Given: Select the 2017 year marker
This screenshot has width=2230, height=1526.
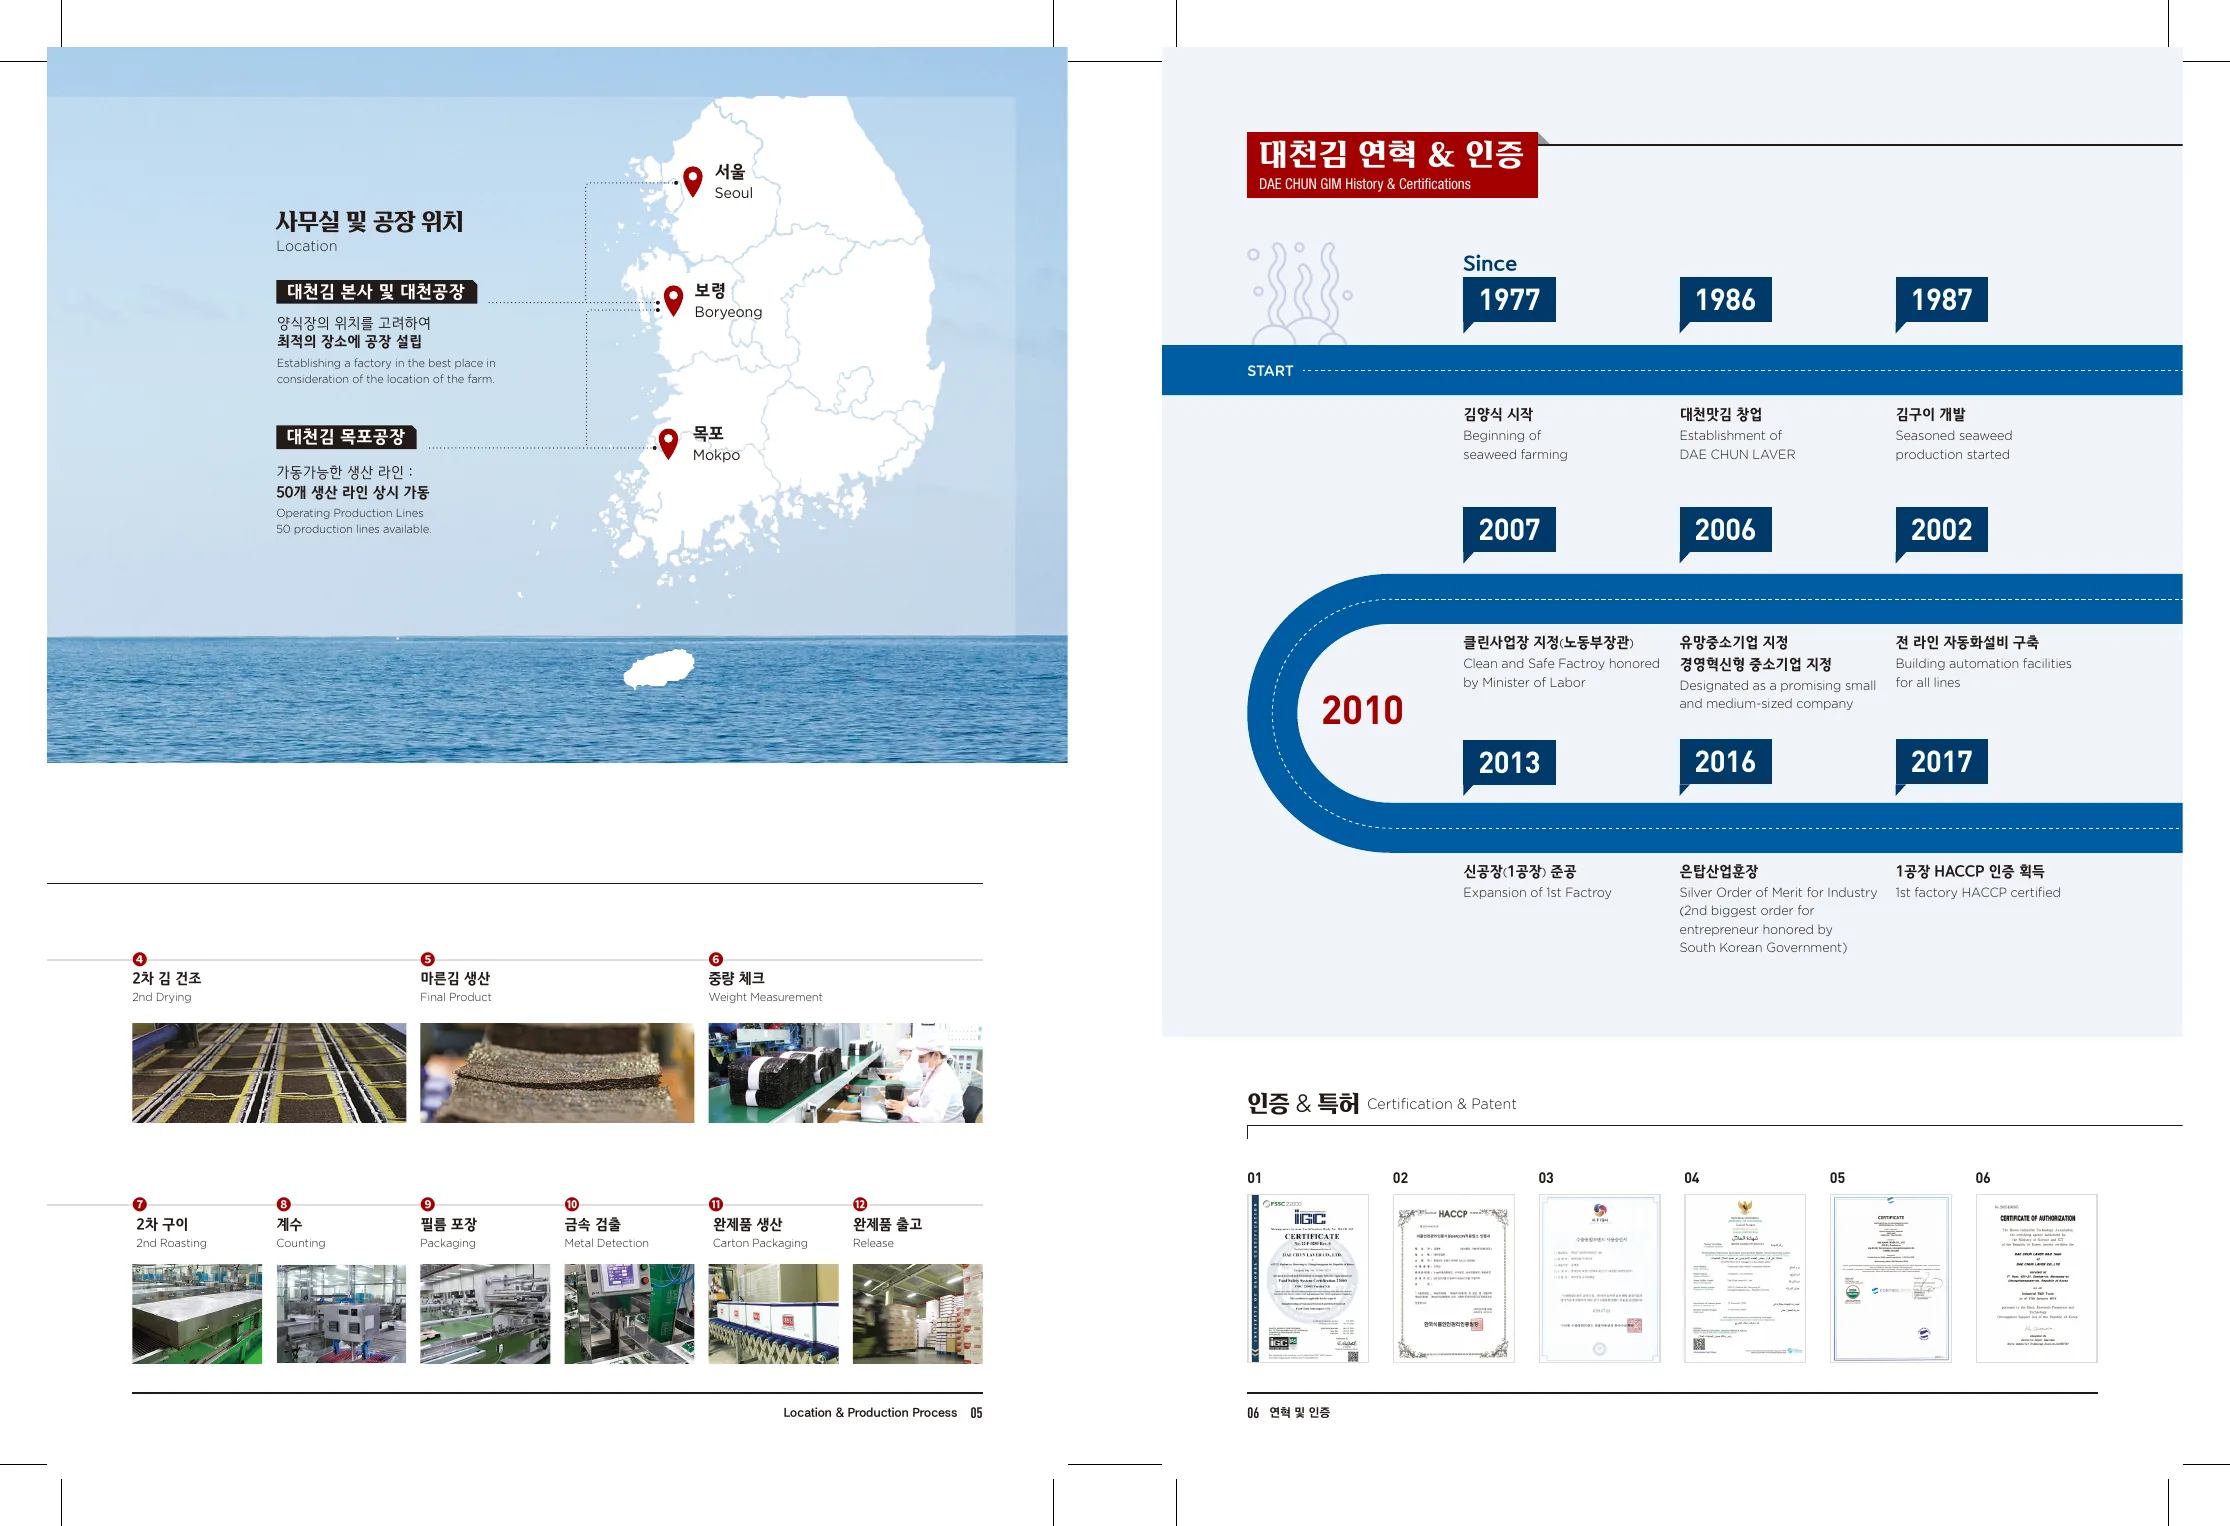Looking at the screenshot, I should [x=1941, y=763].
